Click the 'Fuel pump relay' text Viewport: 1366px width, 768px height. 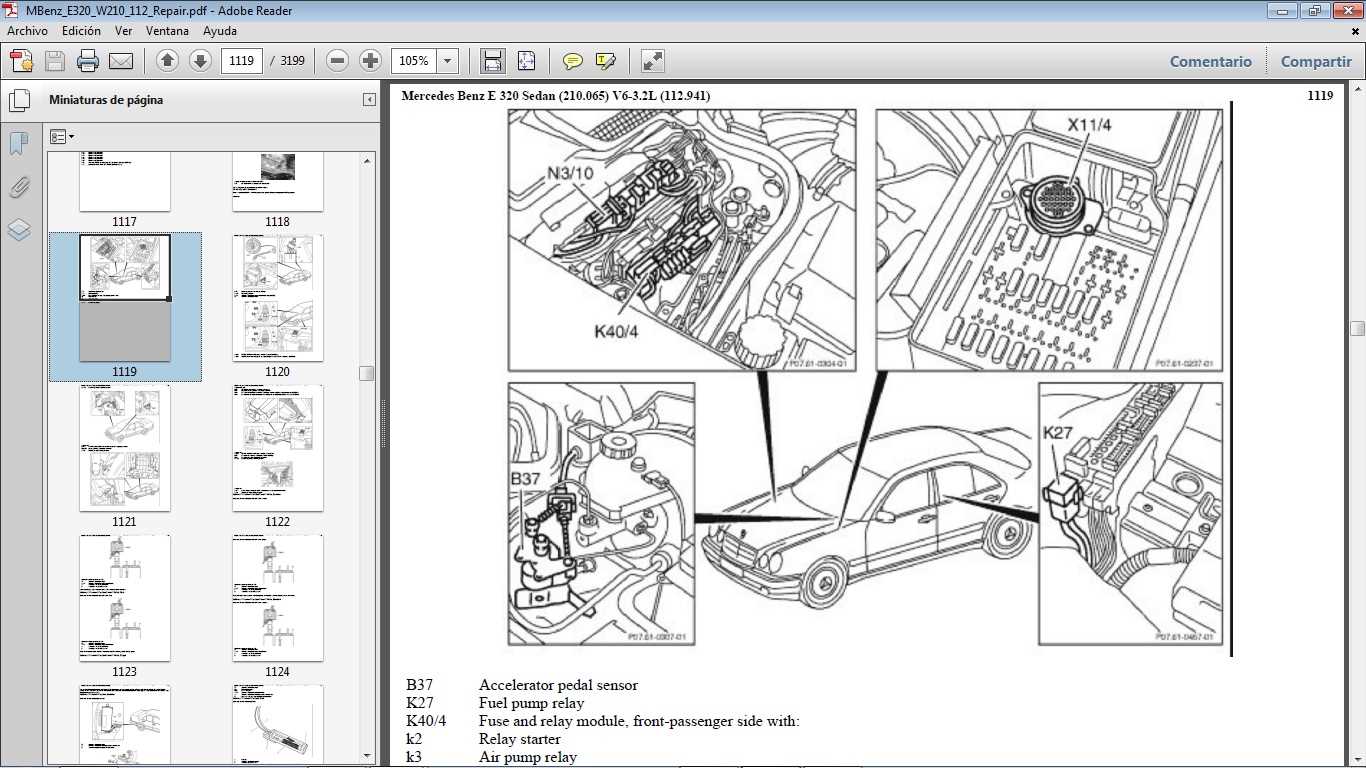(x=531, y=703)
